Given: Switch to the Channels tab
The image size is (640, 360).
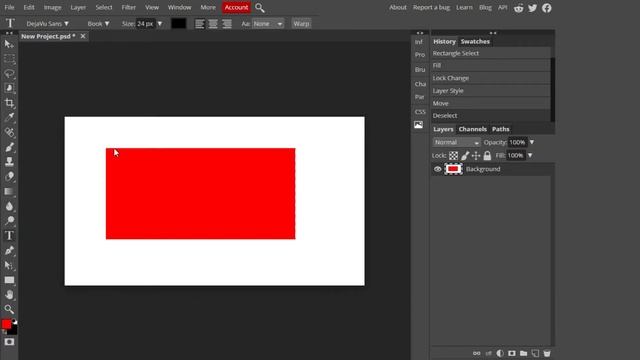Looking at the screenshot, I should (473, 129).
